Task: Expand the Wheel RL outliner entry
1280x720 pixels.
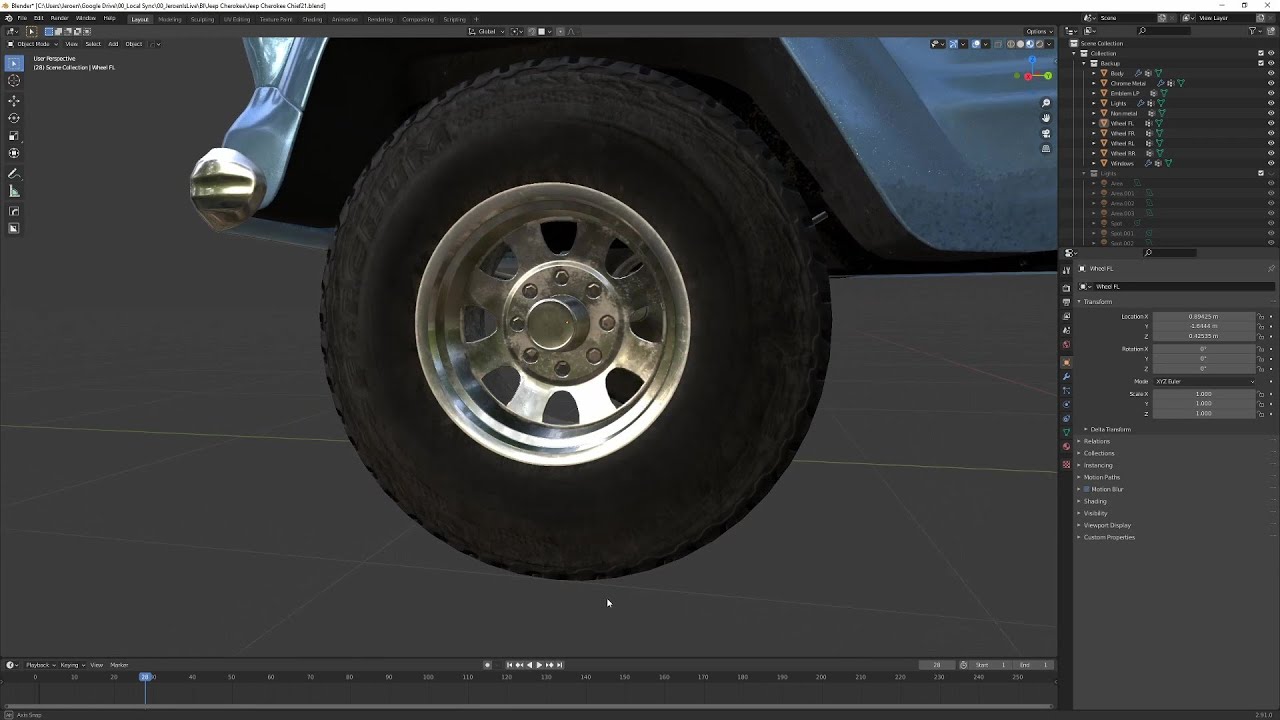Action: pyautogui.click(x=1094, y=143)
